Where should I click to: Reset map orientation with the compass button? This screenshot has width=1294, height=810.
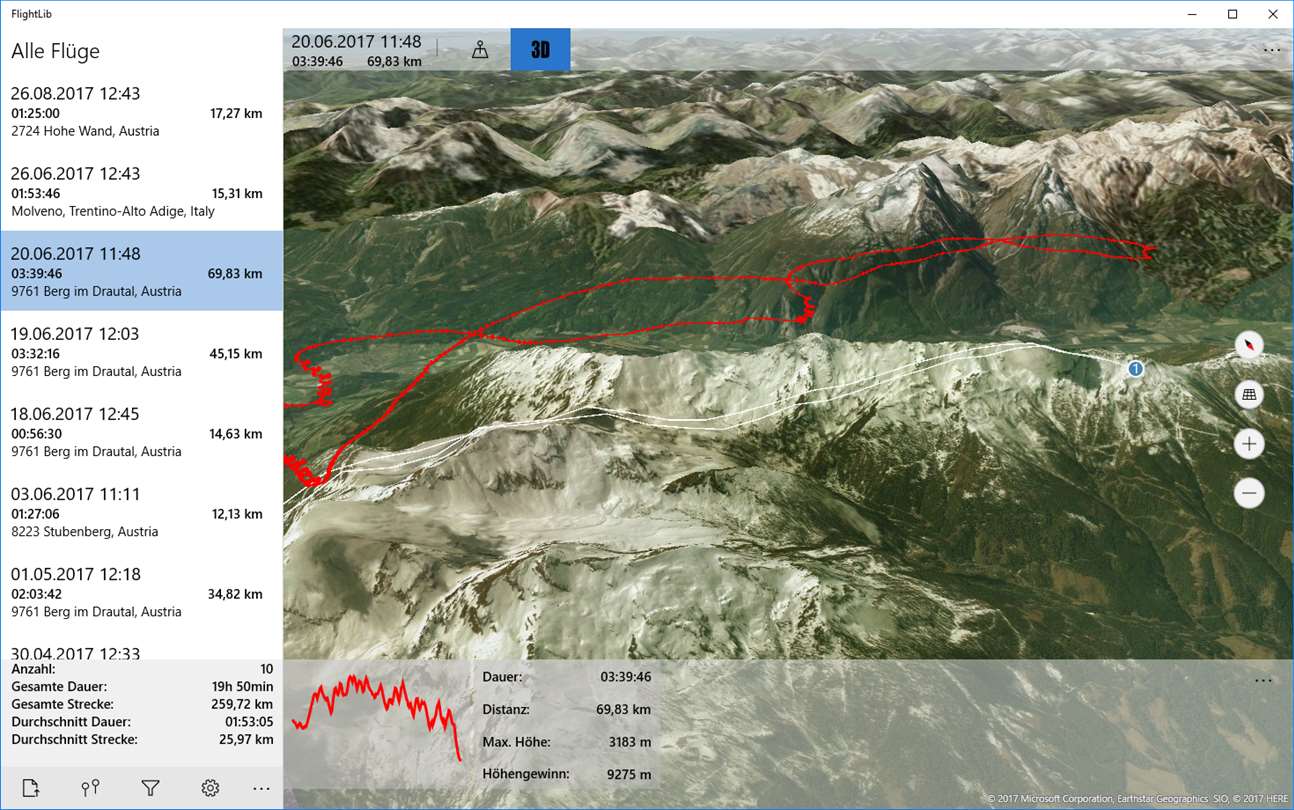[1249, 346]
